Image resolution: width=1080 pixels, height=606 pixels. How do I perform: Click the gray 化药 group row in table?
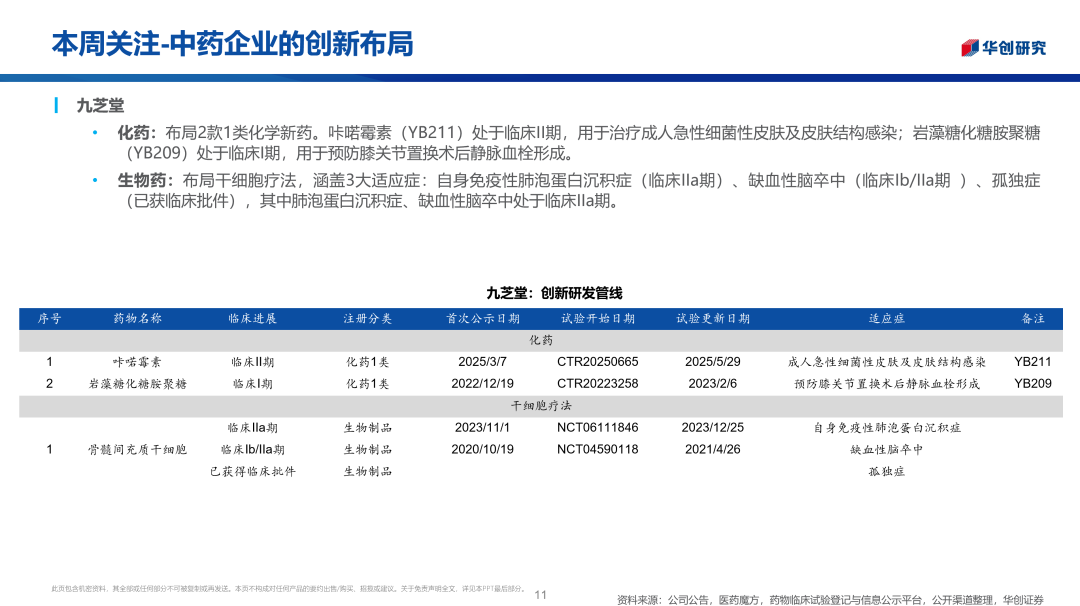tap(541, 340)
